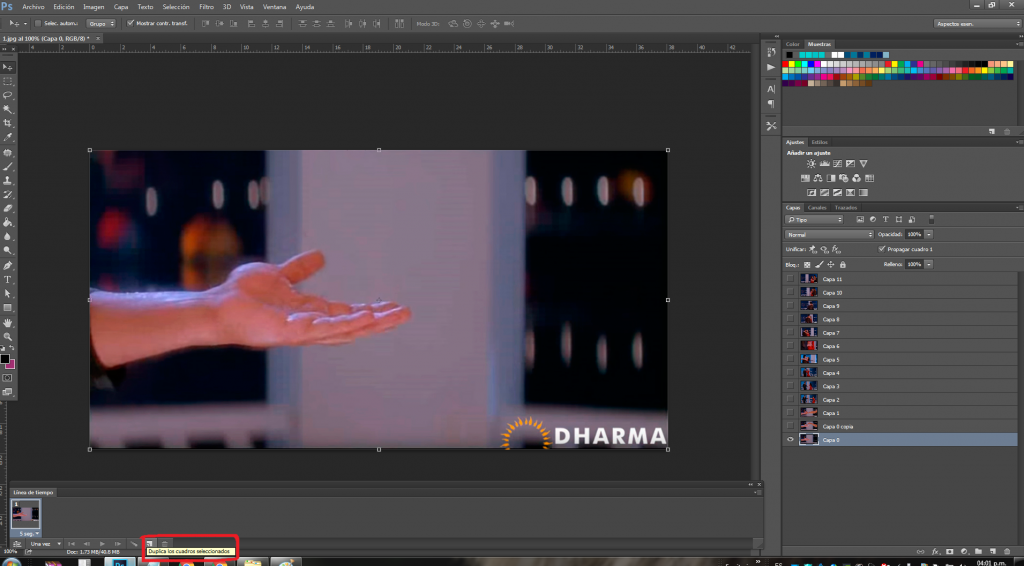1024x566 pixels.
Task: Show the Capa 1 layer
Action: [x=790, y=413]
